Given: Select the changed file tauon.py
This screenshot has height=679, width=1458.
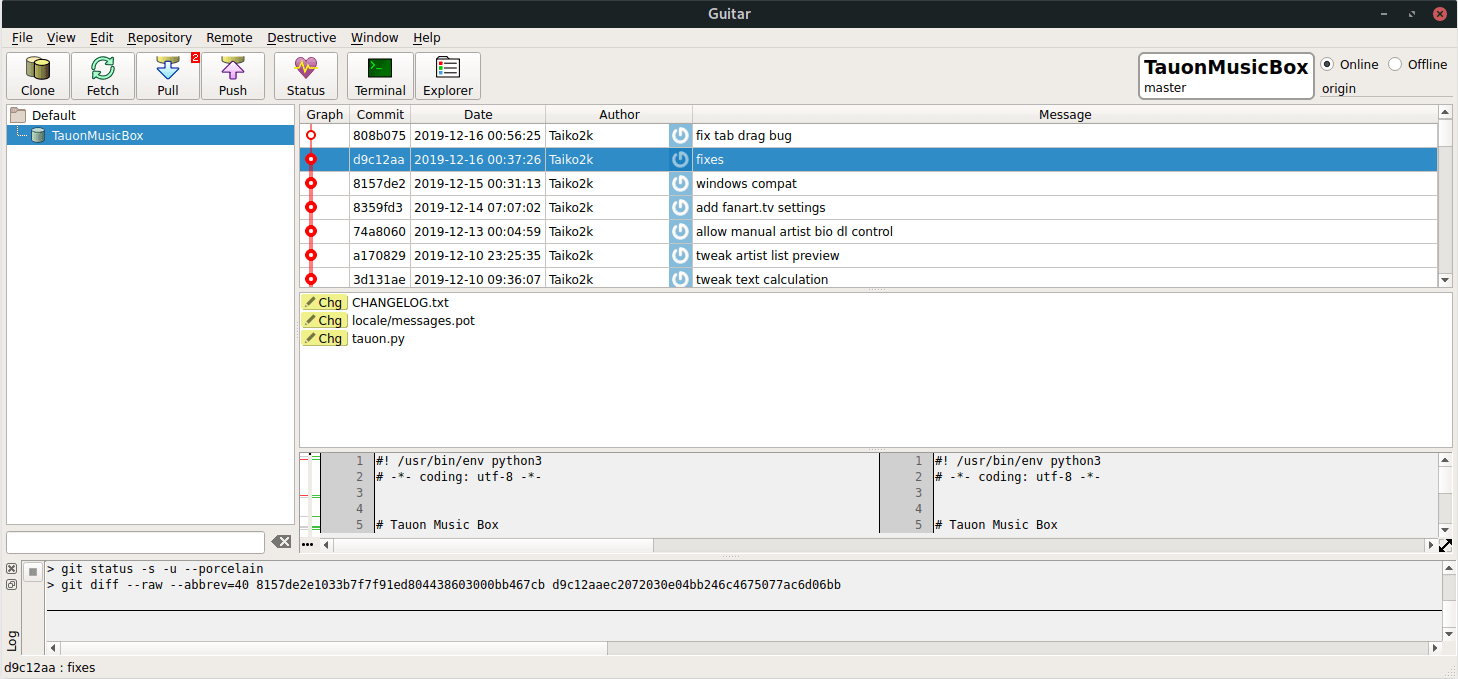Looking at the screenshot, I should pyautogui.click(x=378, y=338).
